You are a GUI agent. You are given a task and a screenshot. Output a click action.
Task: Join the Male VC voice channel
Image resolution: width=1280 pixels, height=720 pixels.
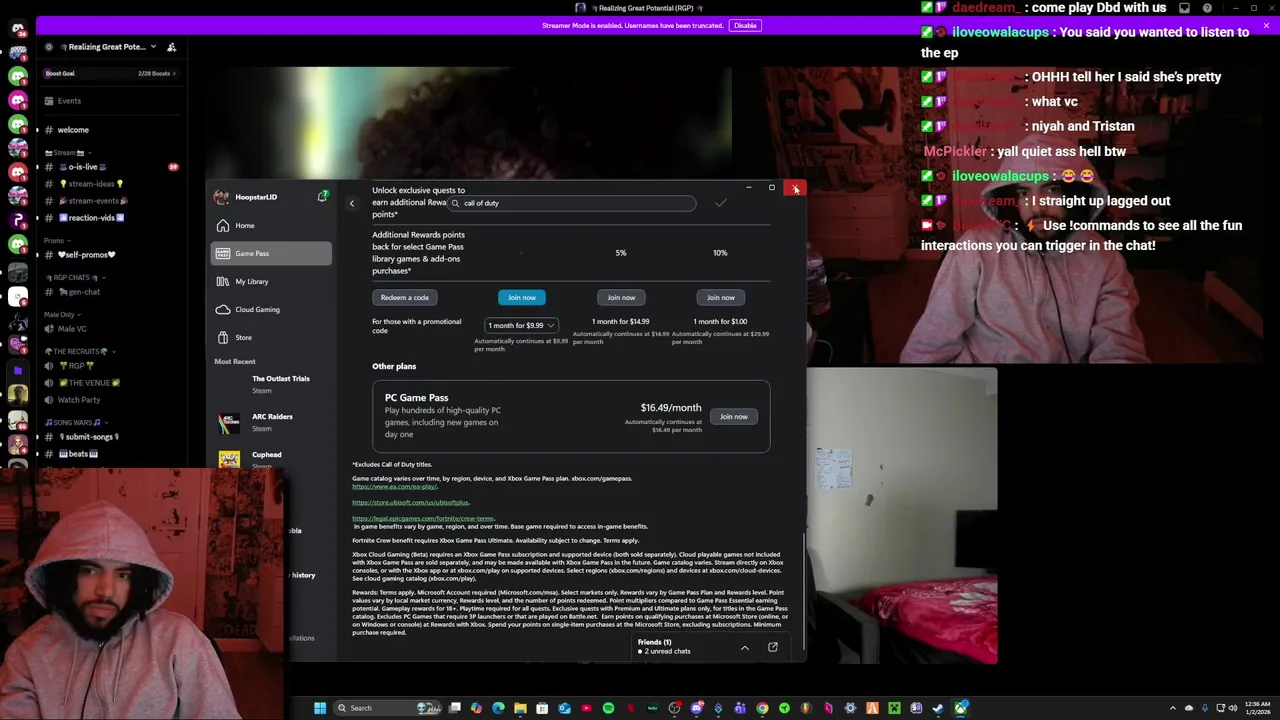coord(110,329)
